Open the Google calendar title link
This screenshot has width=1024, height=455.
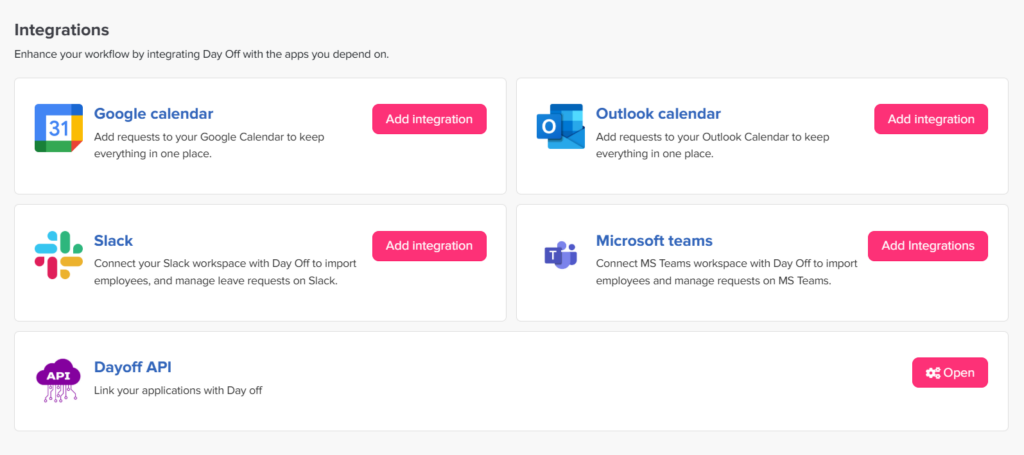point(153,114)
